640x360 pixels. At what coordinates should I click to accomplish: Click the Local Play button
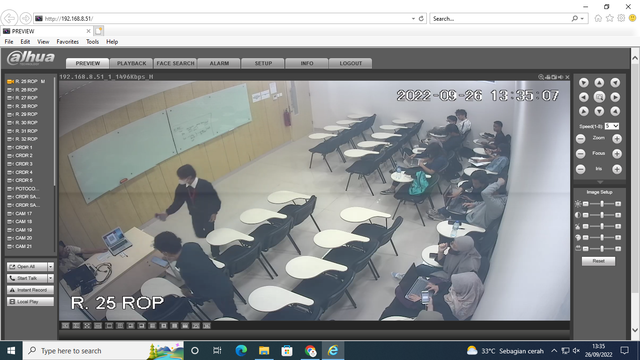coord(30,302)
